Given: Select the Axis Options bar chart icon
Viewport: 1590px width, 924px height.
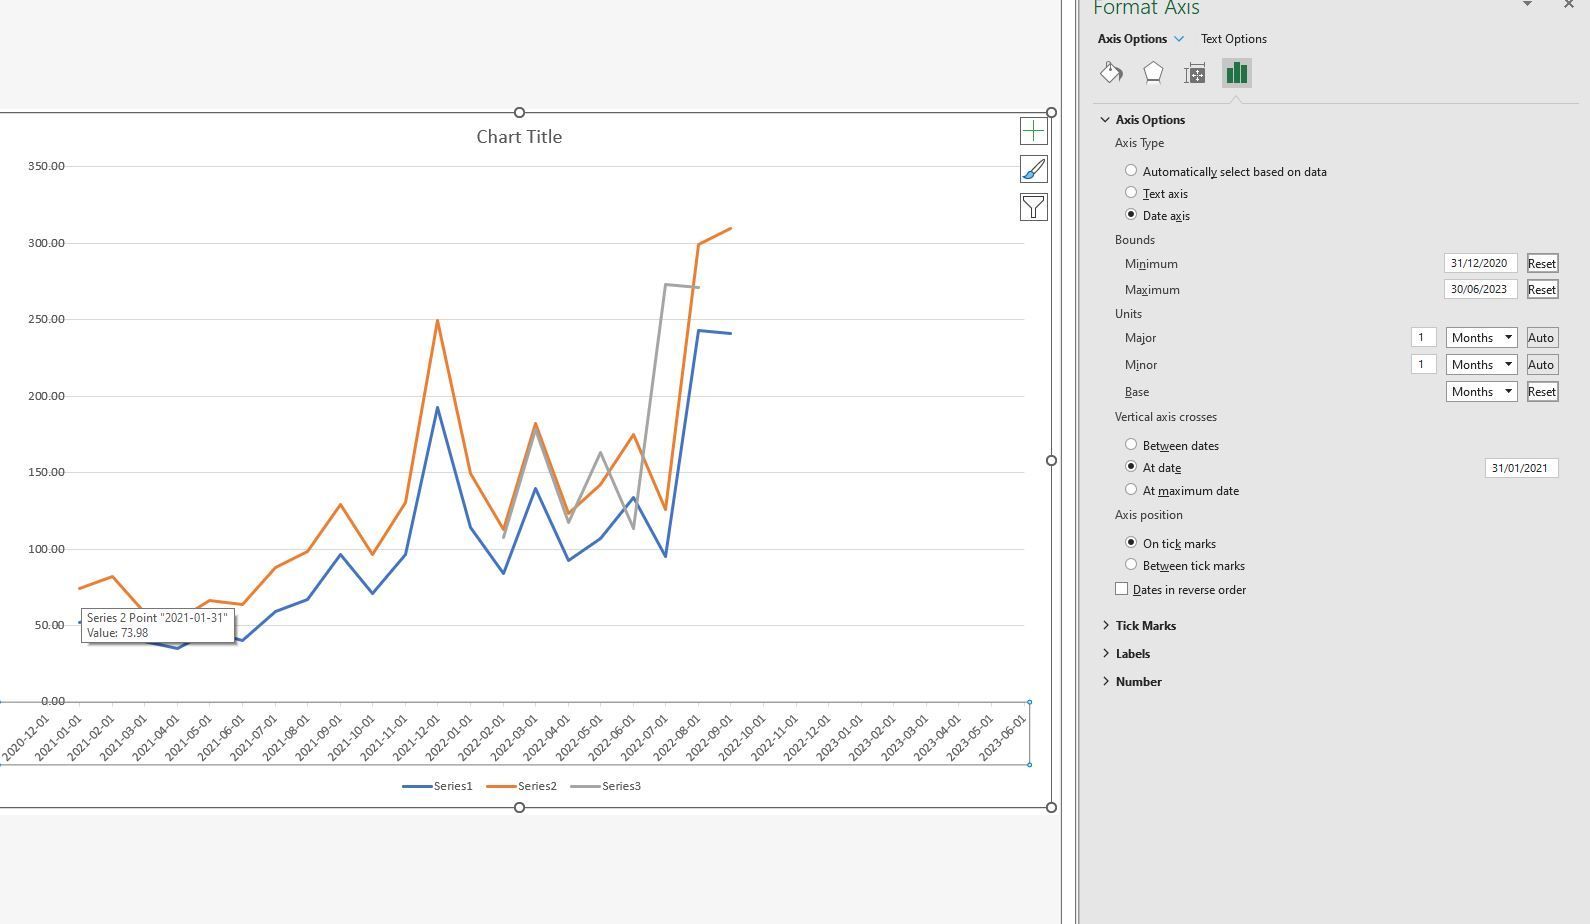Looking at the screenshot, I should coord(1237,73).
